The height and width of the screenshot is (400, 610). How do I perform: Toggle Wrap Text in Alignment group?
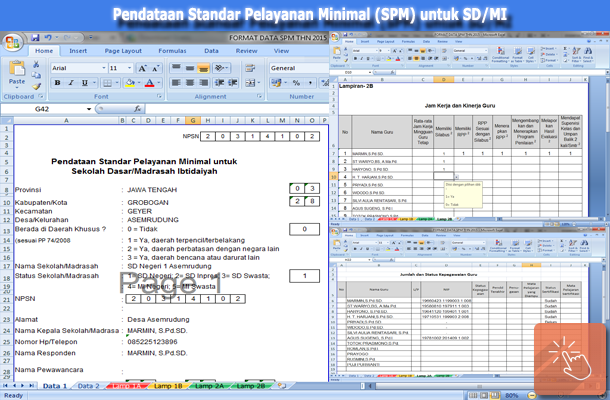(250, 68)
